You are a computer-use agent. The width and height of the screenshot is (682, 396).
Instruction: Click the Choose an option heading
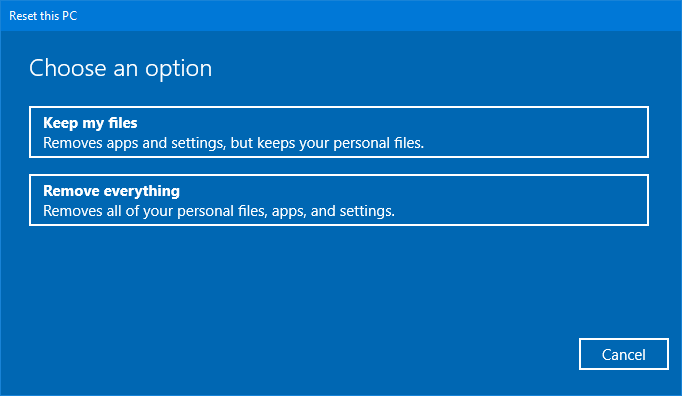pyautogui.click(x=120, y=68)
